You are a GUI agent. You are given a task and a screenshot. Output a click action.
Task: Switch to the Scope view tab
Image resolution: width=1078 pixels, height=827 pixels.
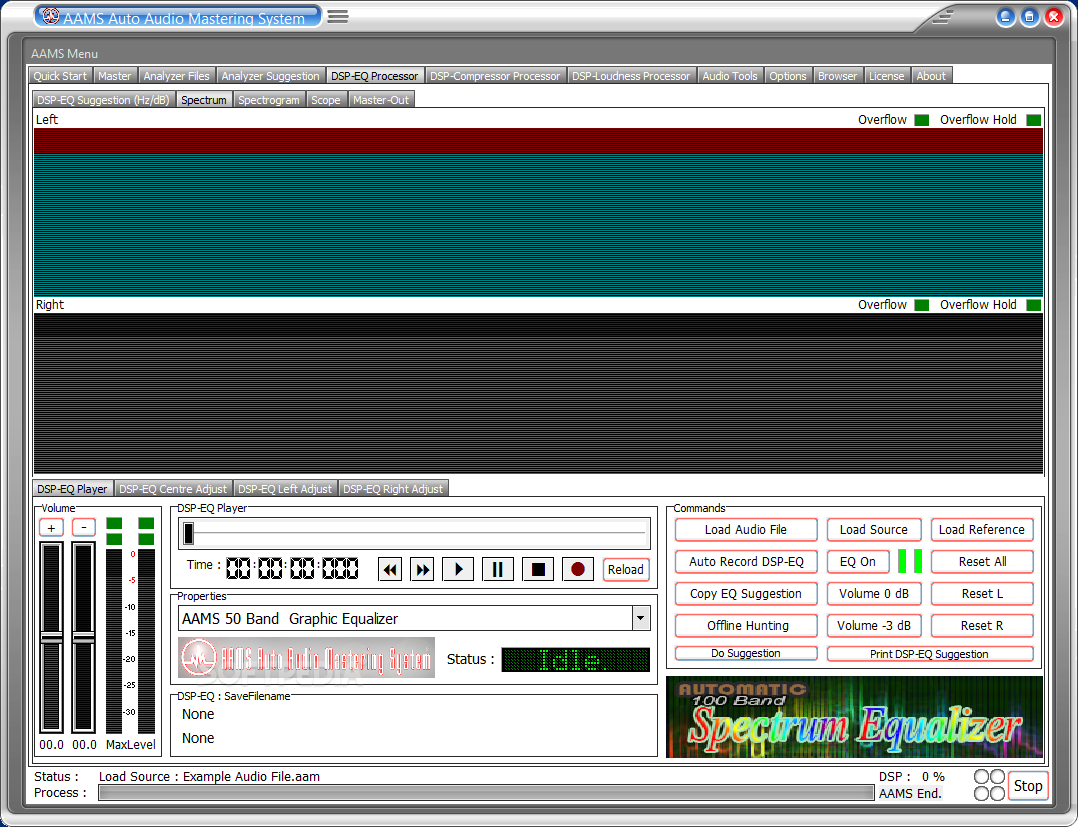326,100
